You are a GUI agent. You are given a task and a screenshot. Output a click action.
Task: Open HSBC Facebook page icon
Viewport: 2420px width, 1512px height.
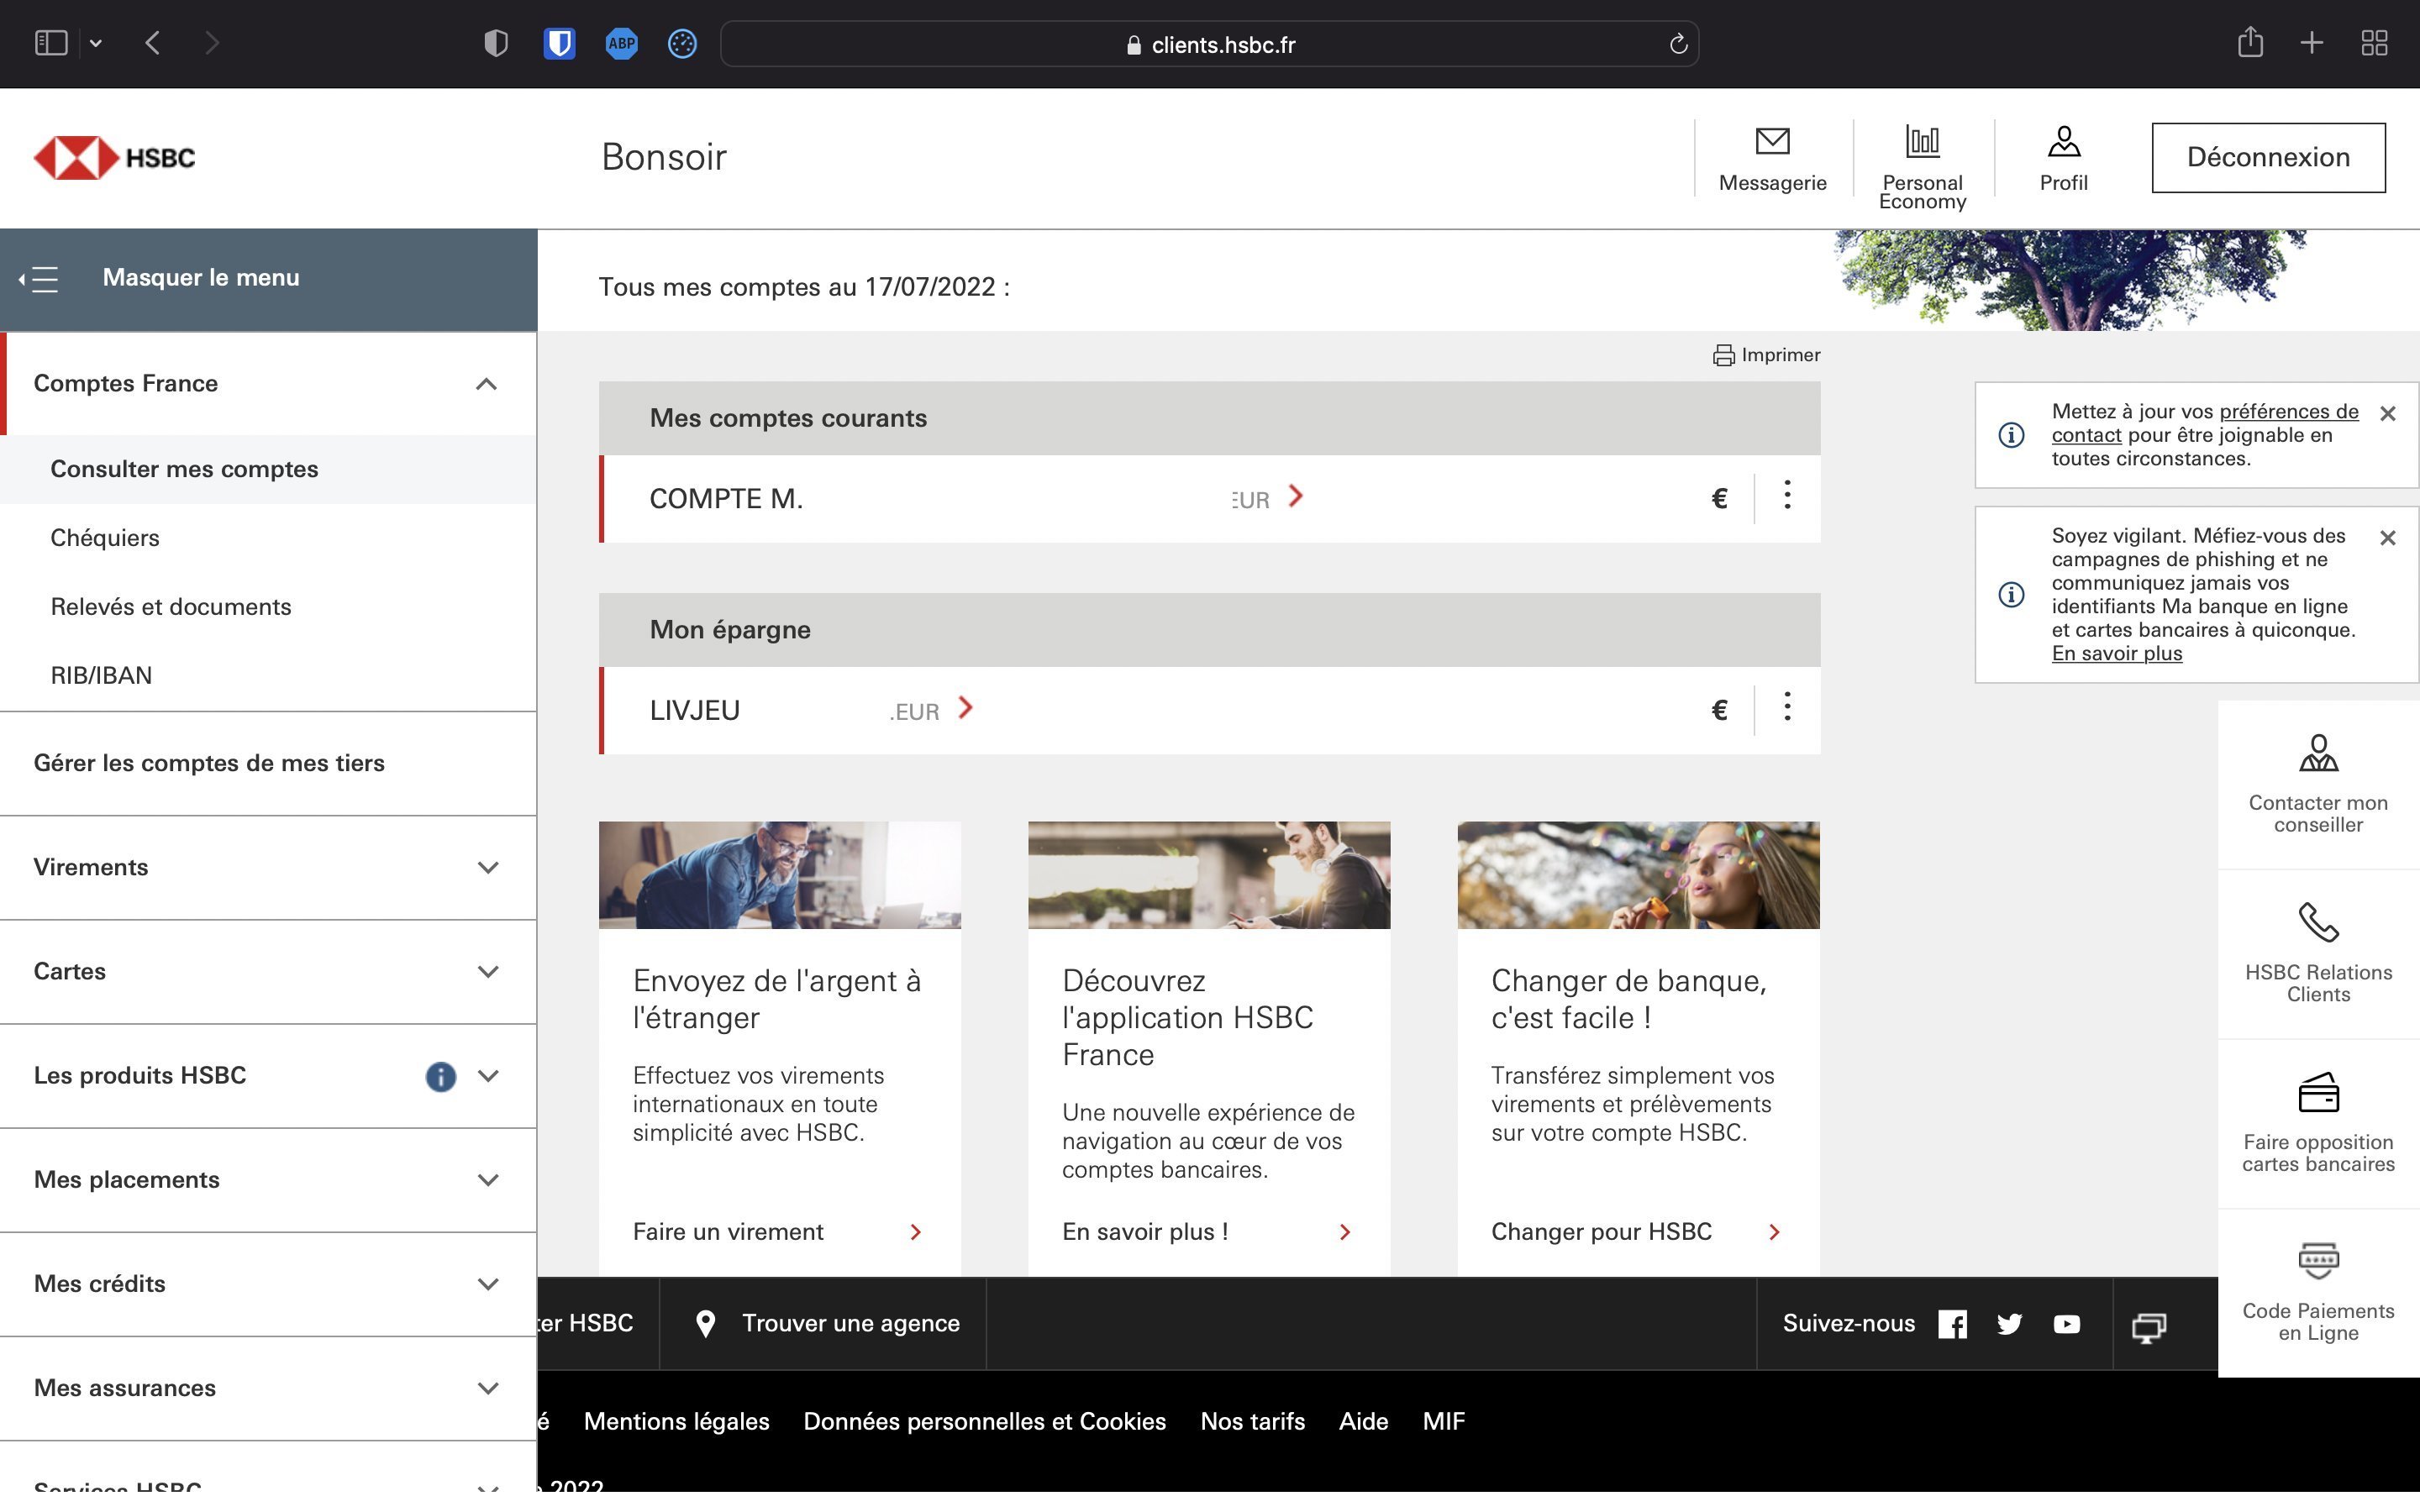1952,1325
